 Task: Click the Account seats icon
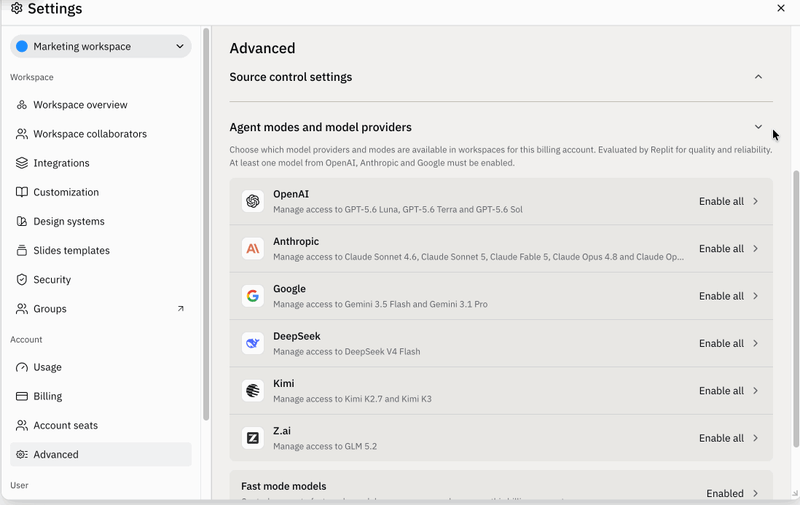point(21,425)
